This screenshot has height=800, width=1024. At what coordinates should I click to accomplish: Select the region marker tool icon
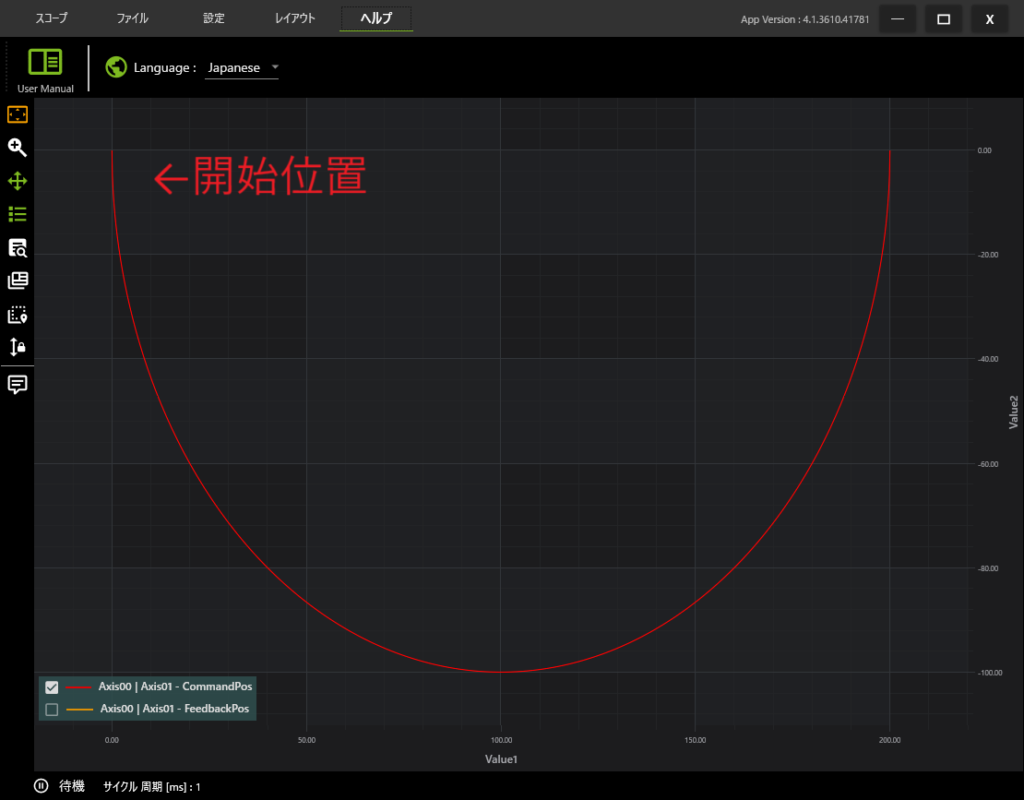tap(17, 315)
